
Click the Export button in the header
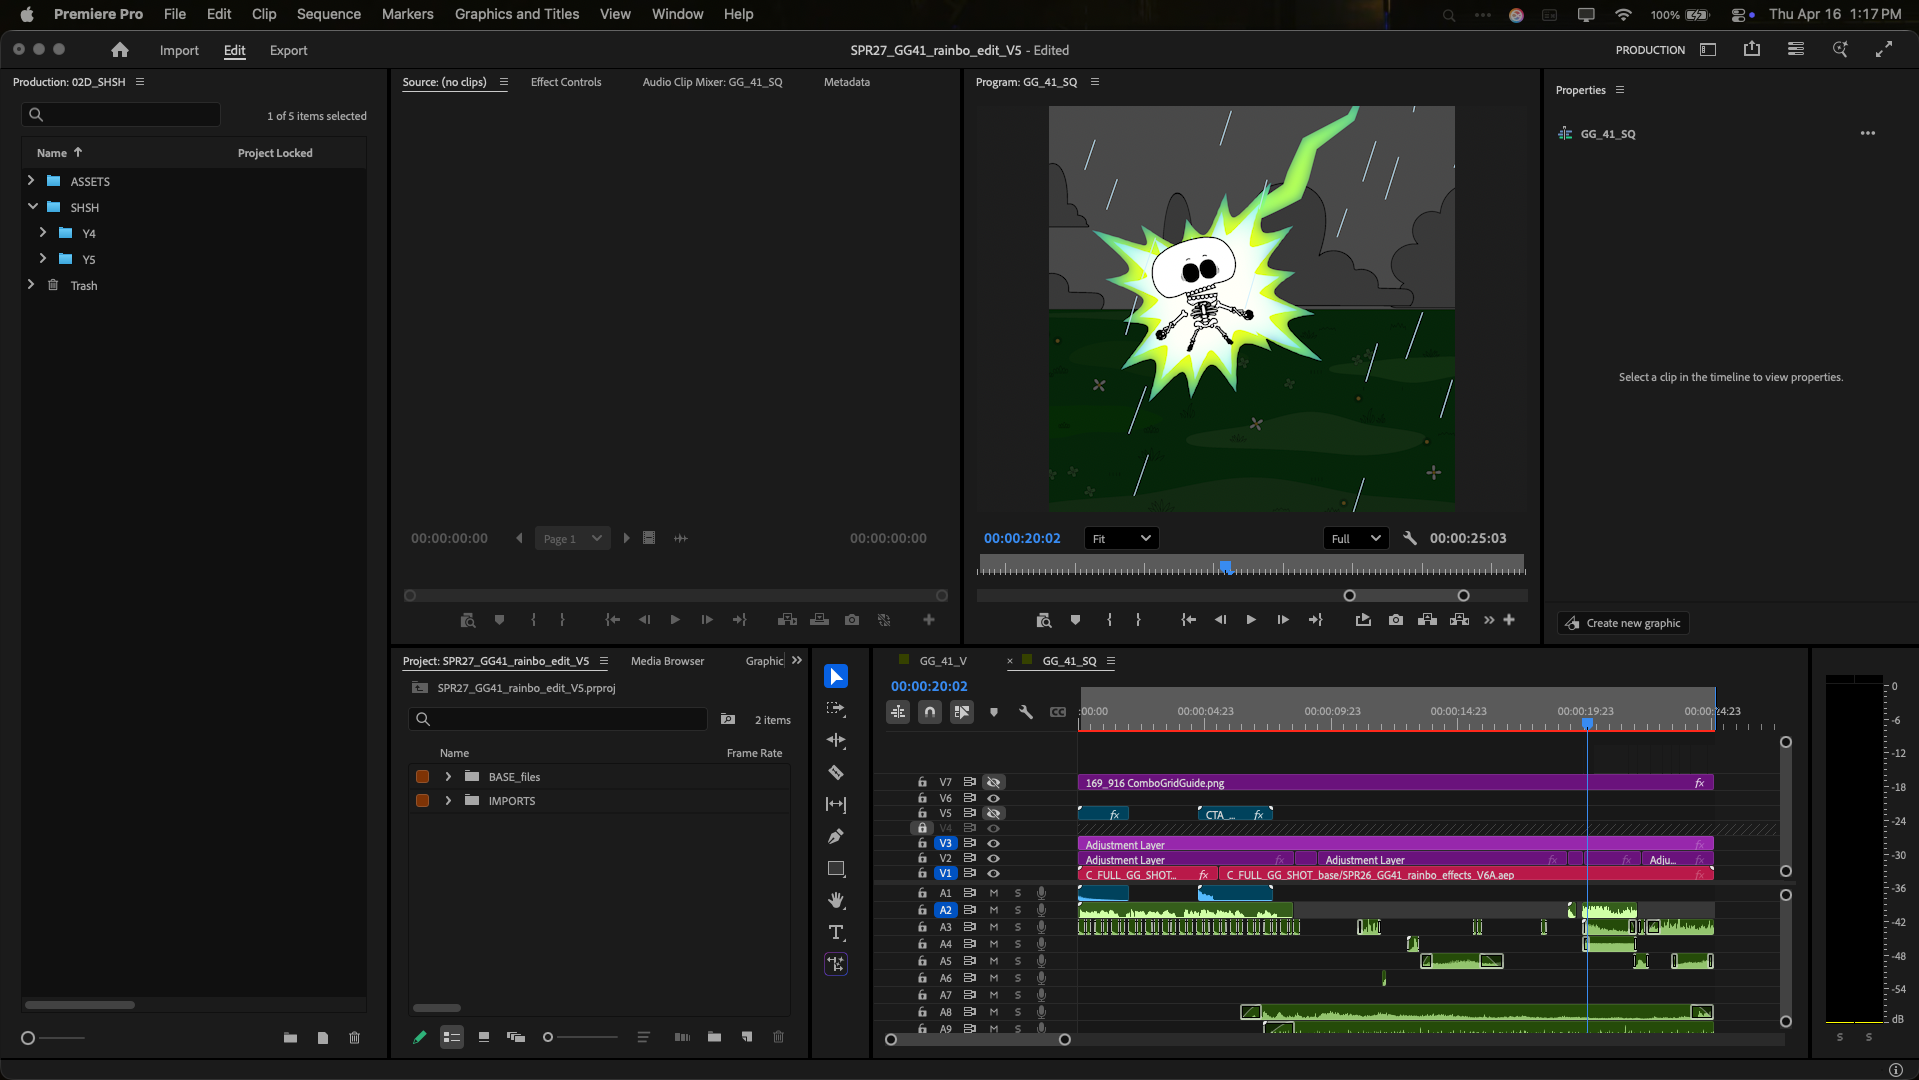288,50
